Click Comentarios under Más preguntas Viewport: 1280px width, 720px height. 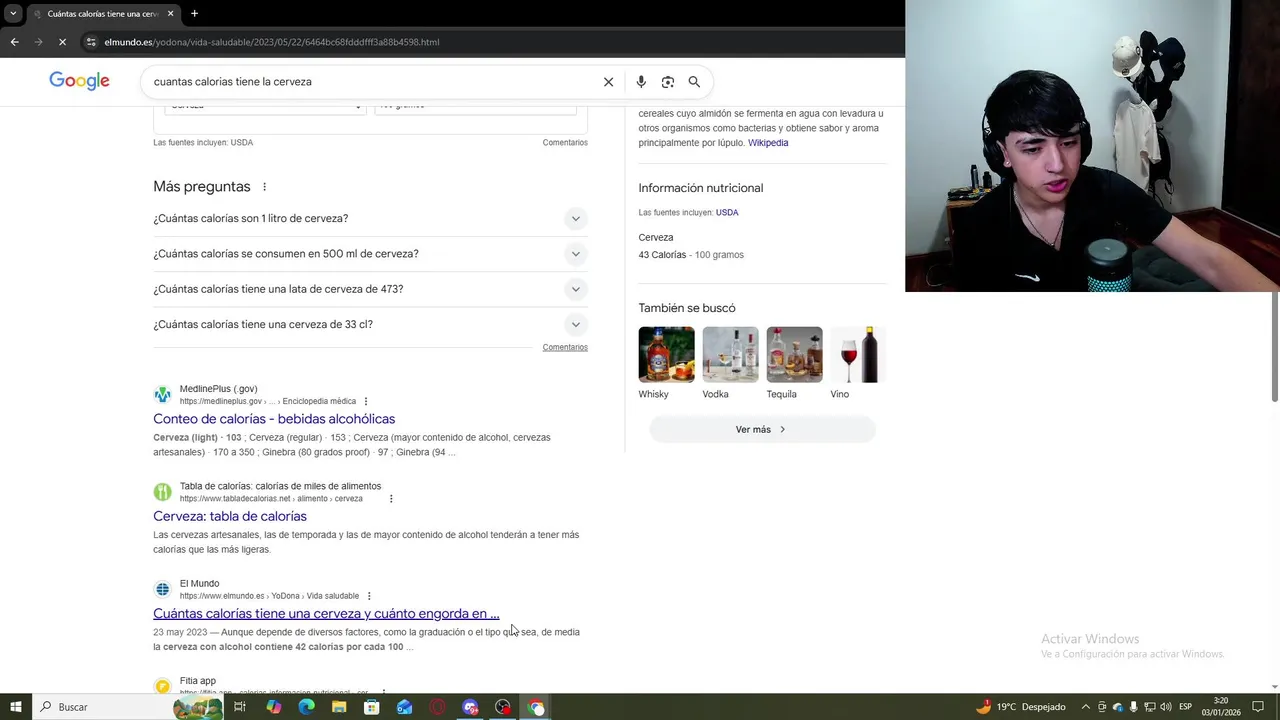click(565, 347)
